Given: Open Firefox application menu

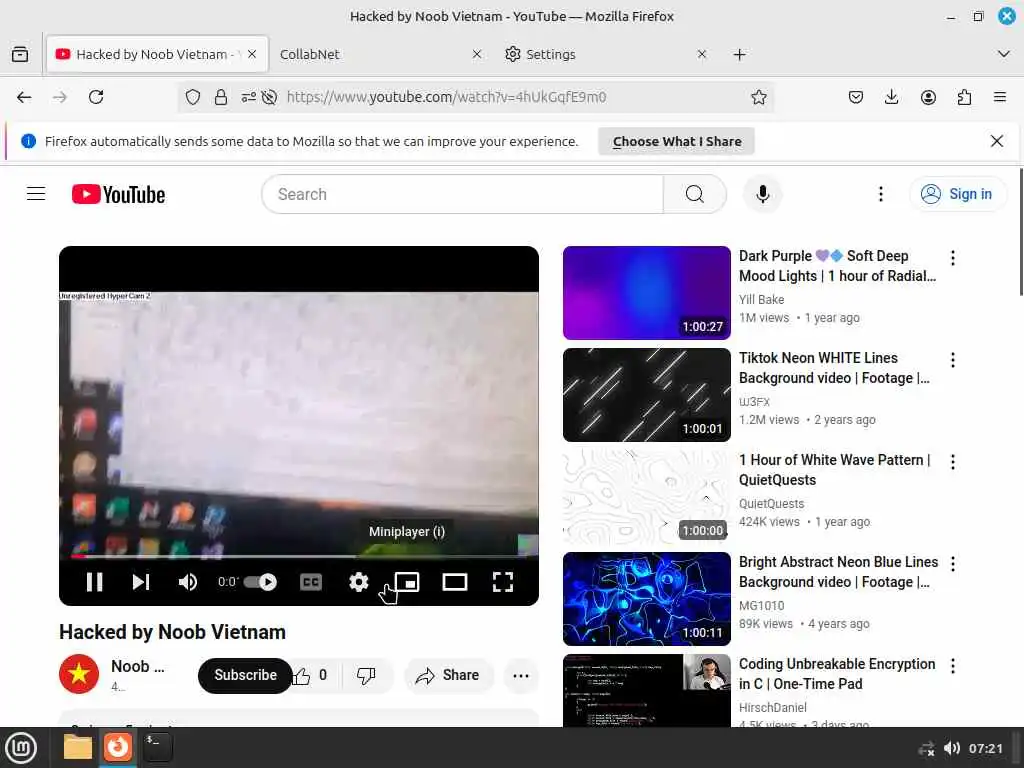Looking at the screenshot, I should click(x=1000, y=97).
